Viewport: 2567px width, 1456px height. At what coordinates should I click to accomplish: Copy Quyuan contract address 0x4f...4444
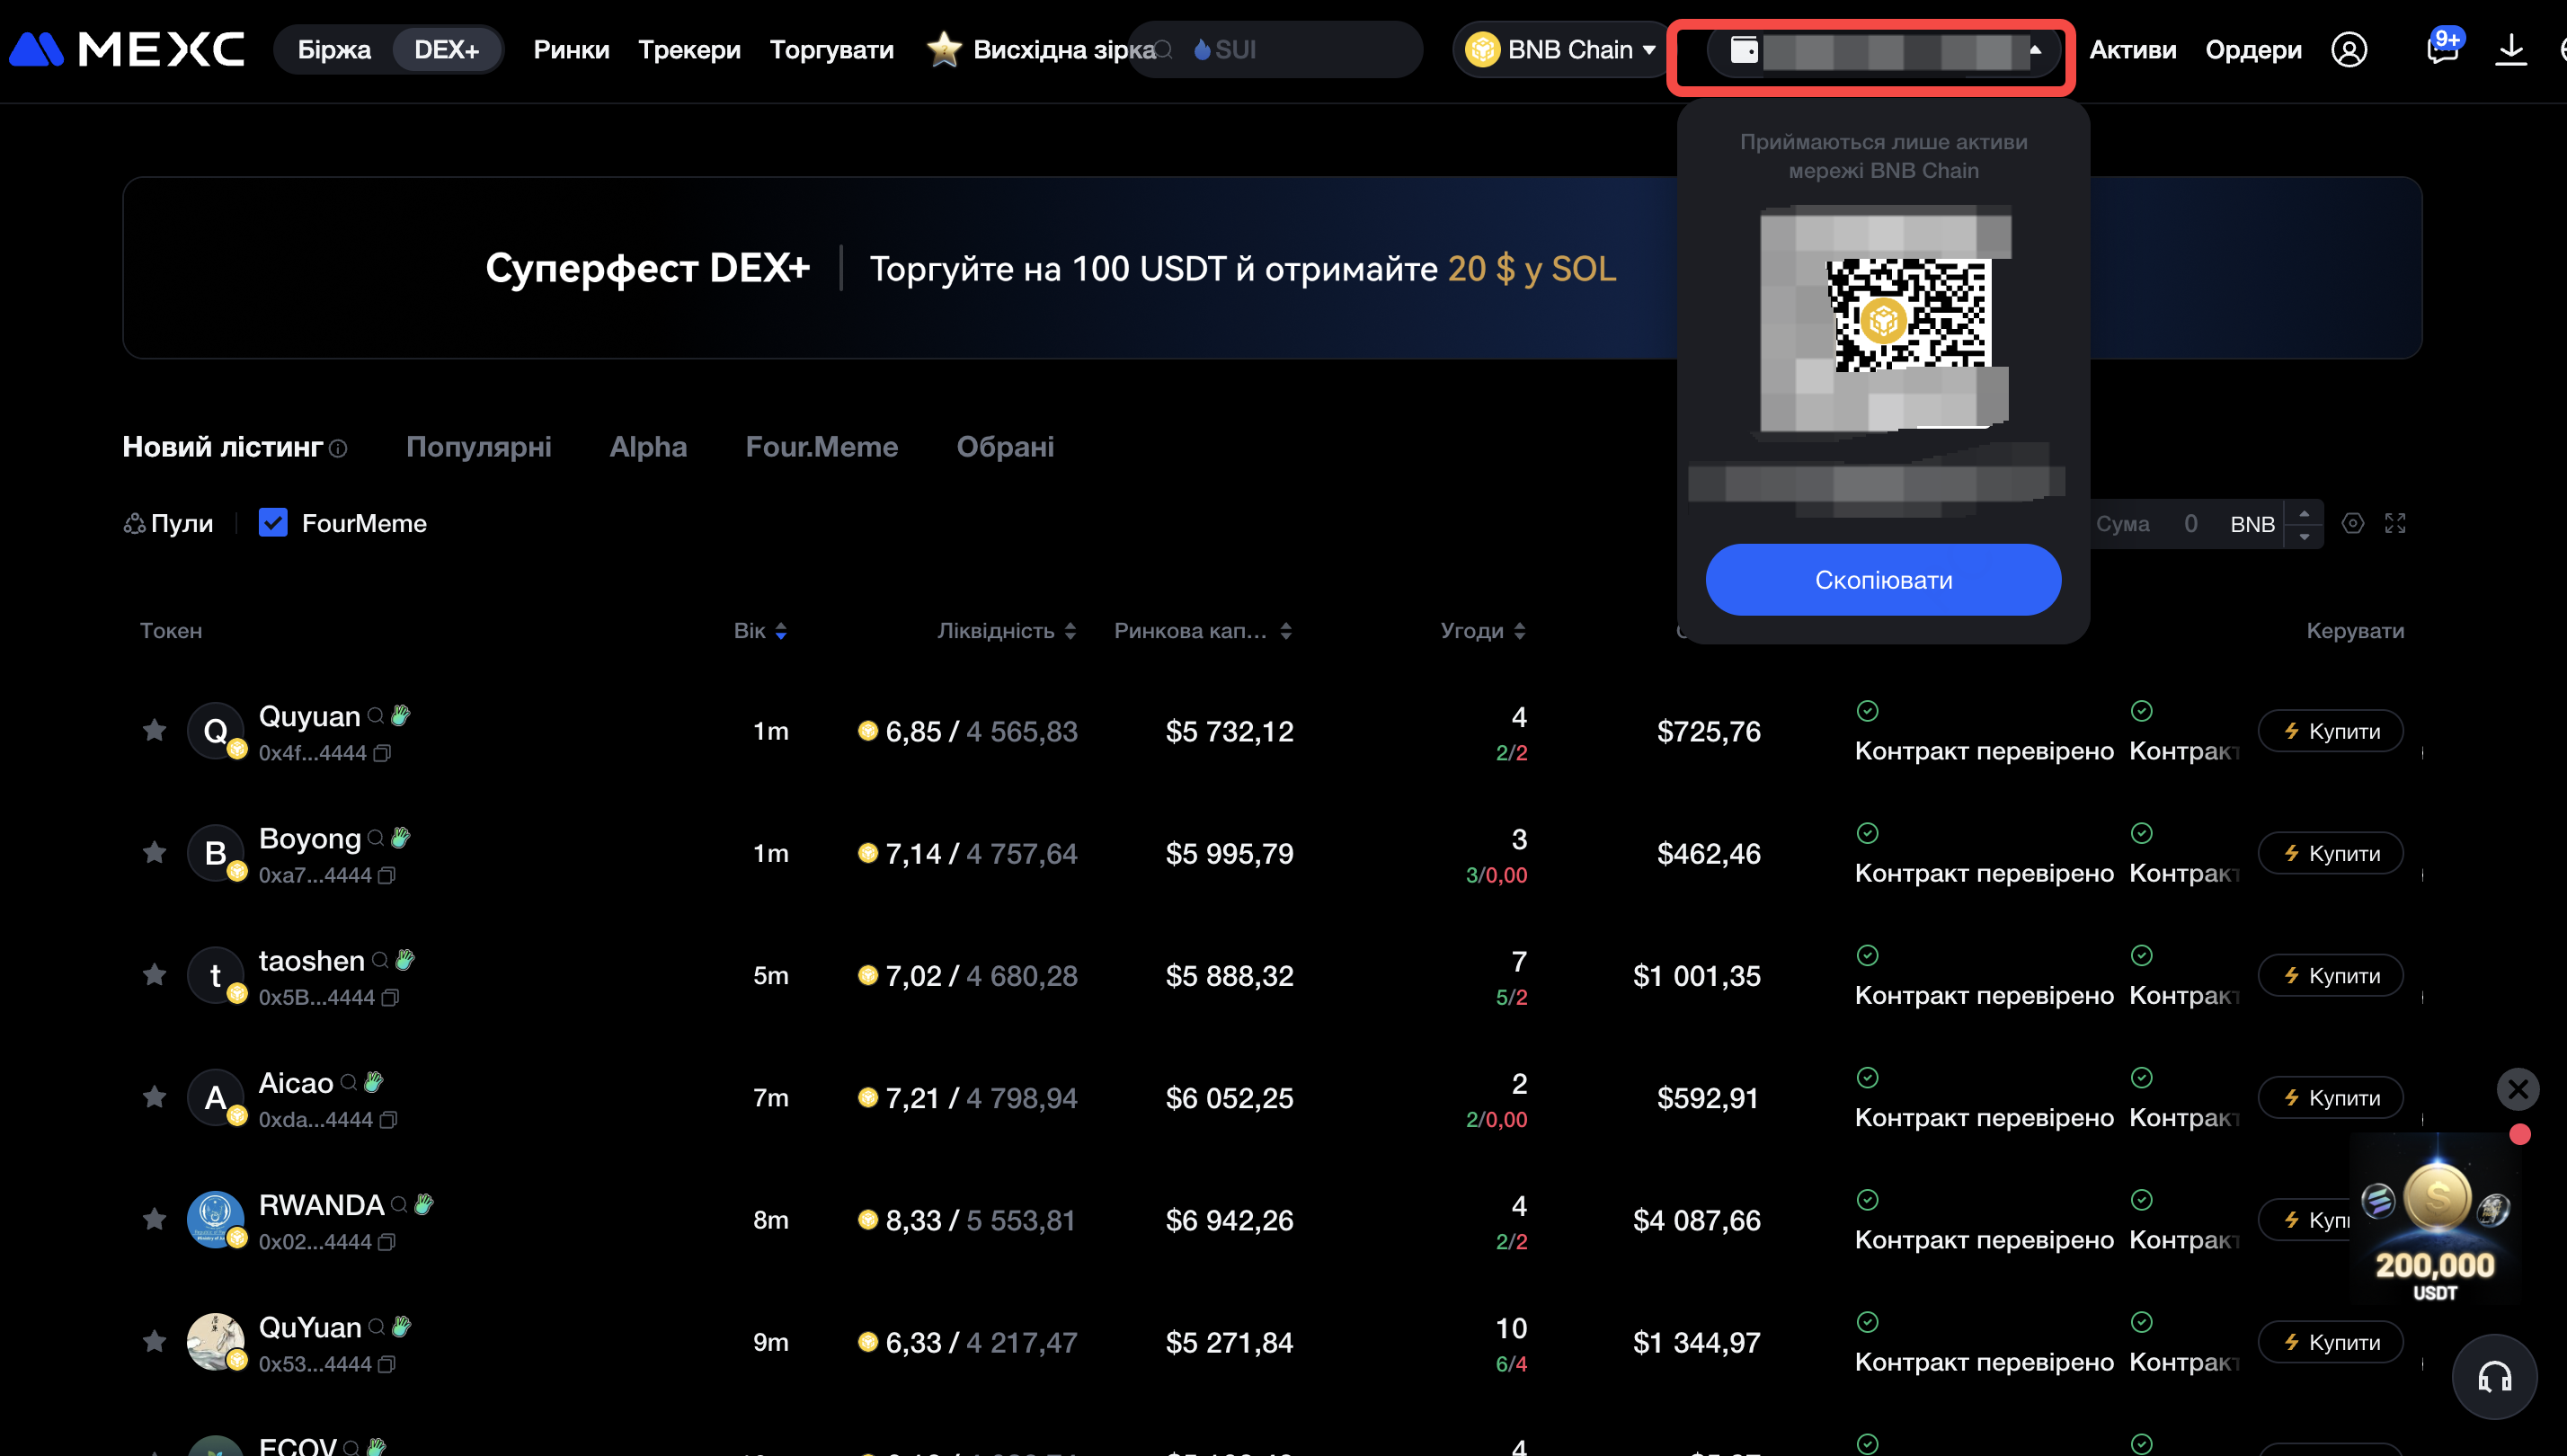click(382, 753)
